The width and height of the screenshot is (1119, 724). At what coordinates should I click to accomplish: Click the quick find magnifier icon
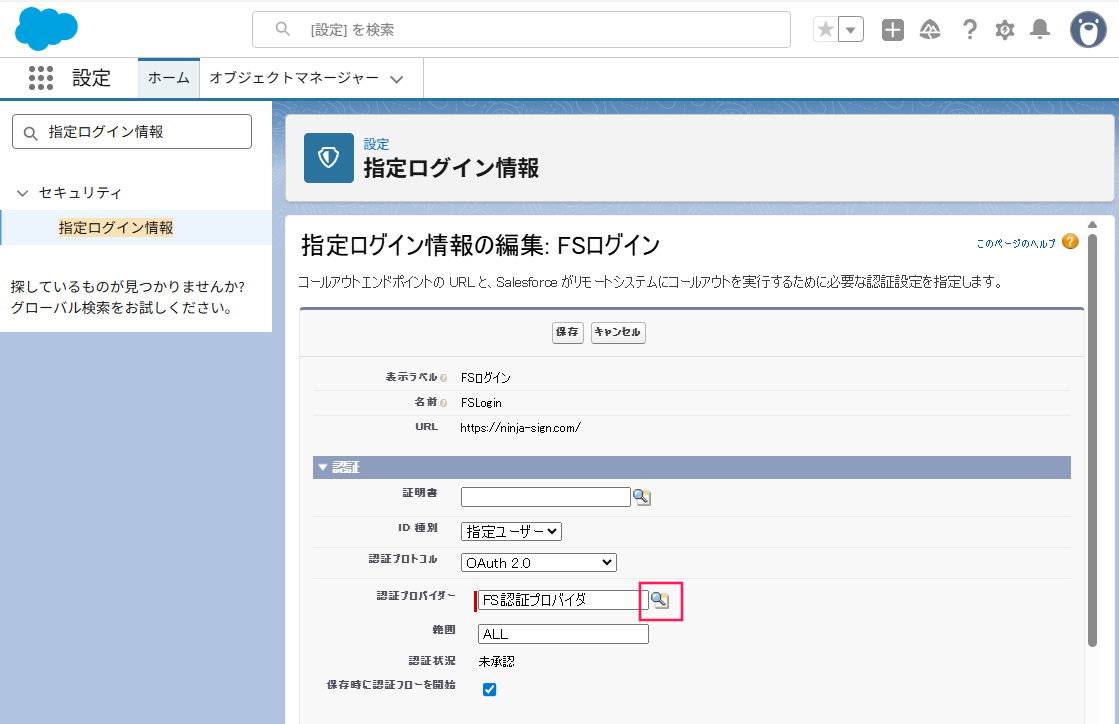[30, 133]
